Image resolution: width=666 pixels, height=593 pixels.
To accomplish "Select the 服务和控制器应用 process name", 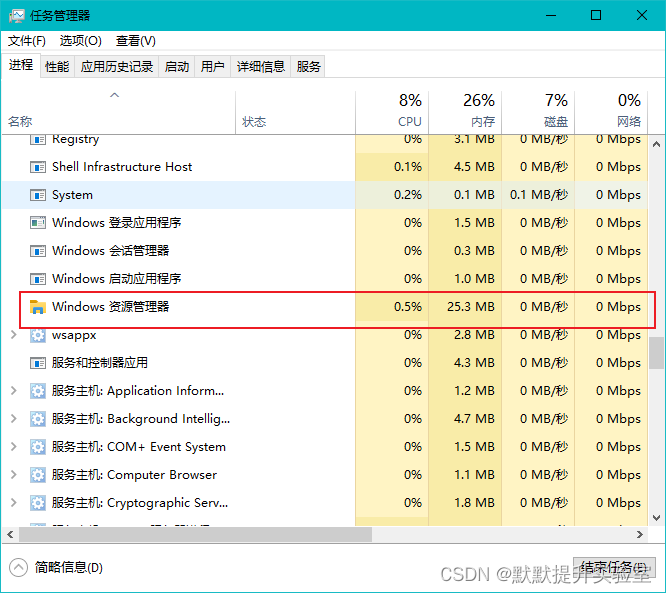I will 100,363.
